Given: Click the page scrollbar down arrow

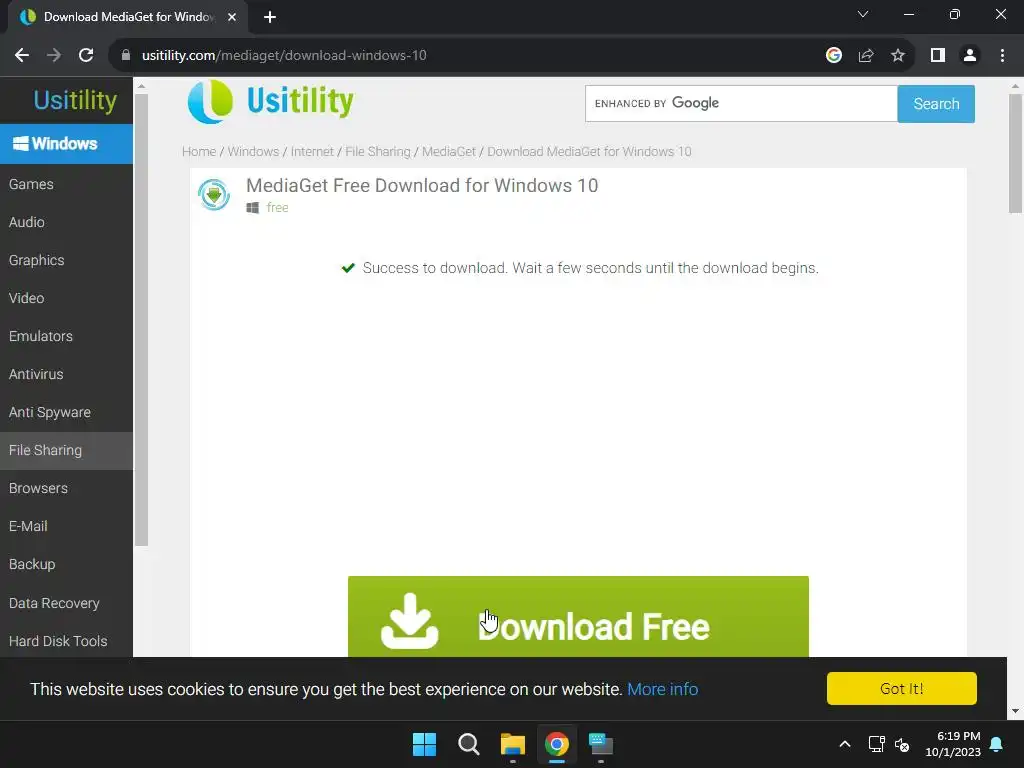Looking at the screenshot, I should tap(1015, 711).
